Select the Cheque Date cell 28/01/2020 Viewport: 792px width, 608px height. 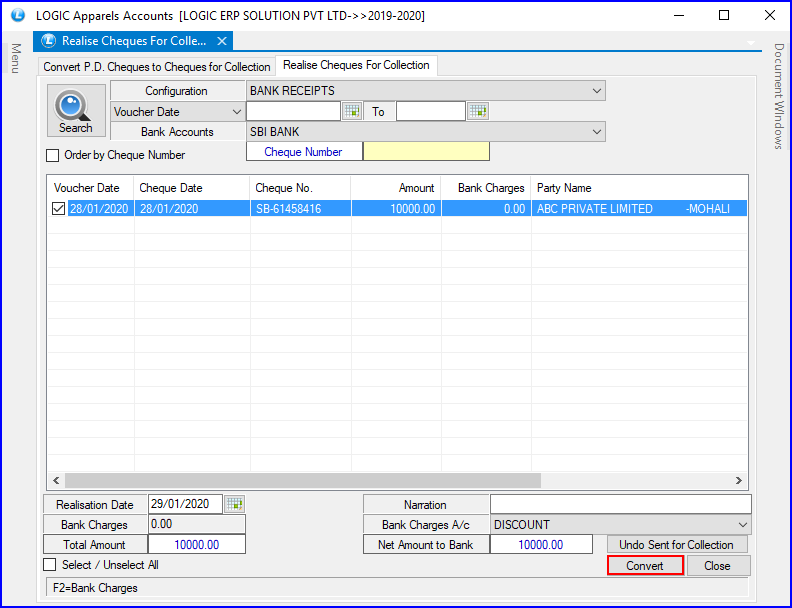pyautogui.click(x=192, y=209)
